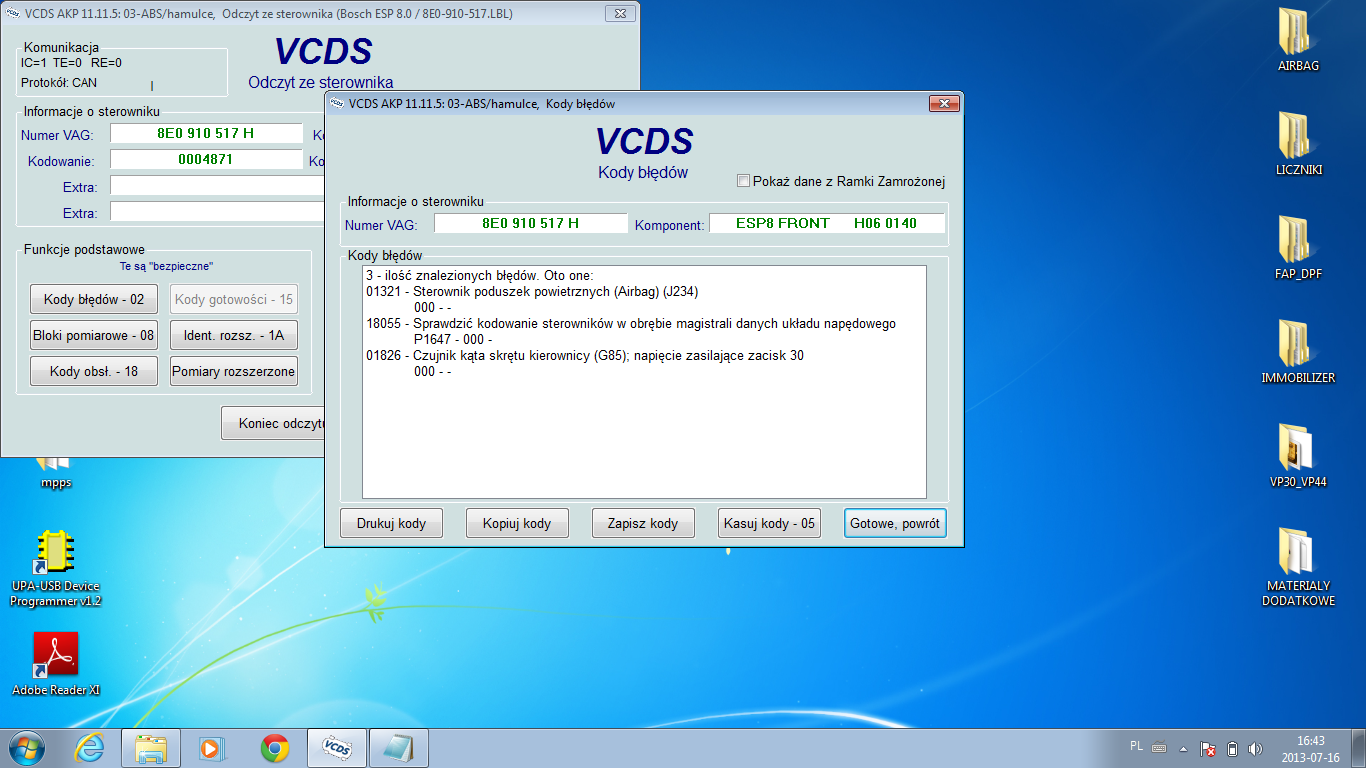Click Gotowe, powrót button
The image size is (1366, 768).
pos(894,523)
